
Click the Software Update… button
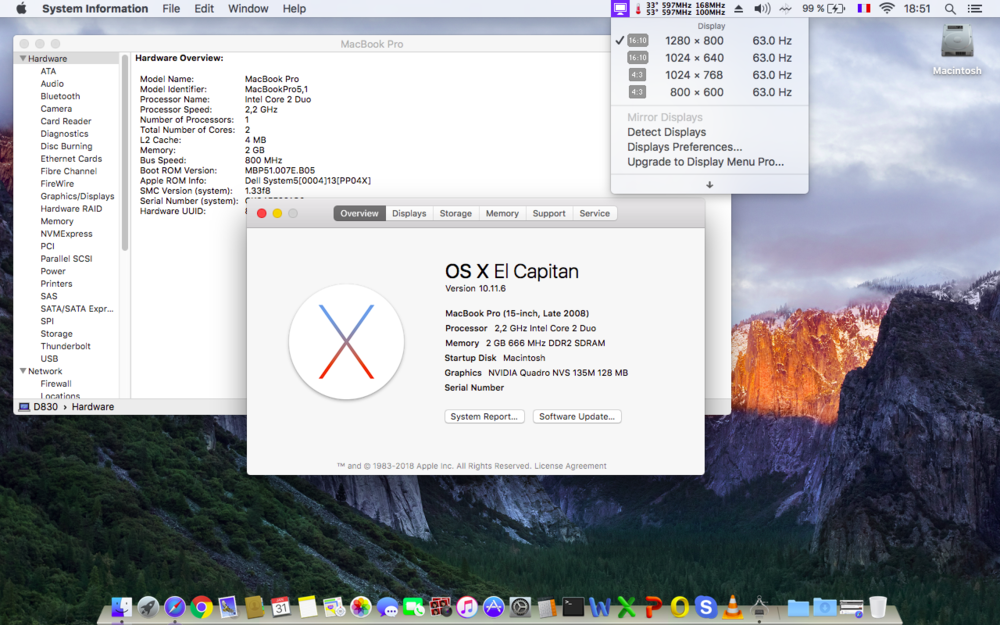pos(577,416)
